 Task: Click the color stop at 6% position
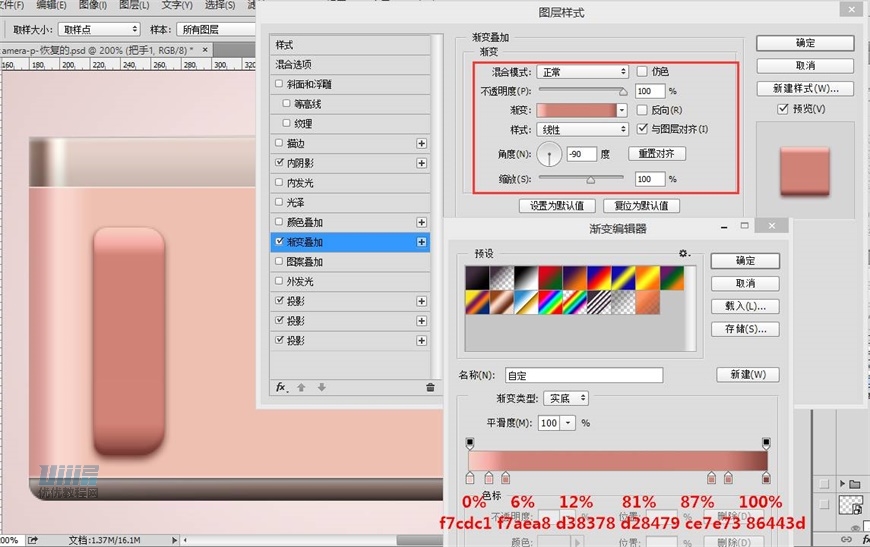point(488,478)
